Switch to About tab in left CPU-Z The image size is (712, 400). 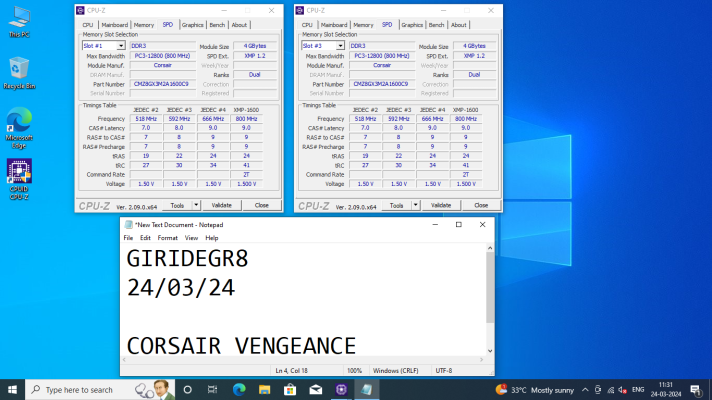point(239,25)
